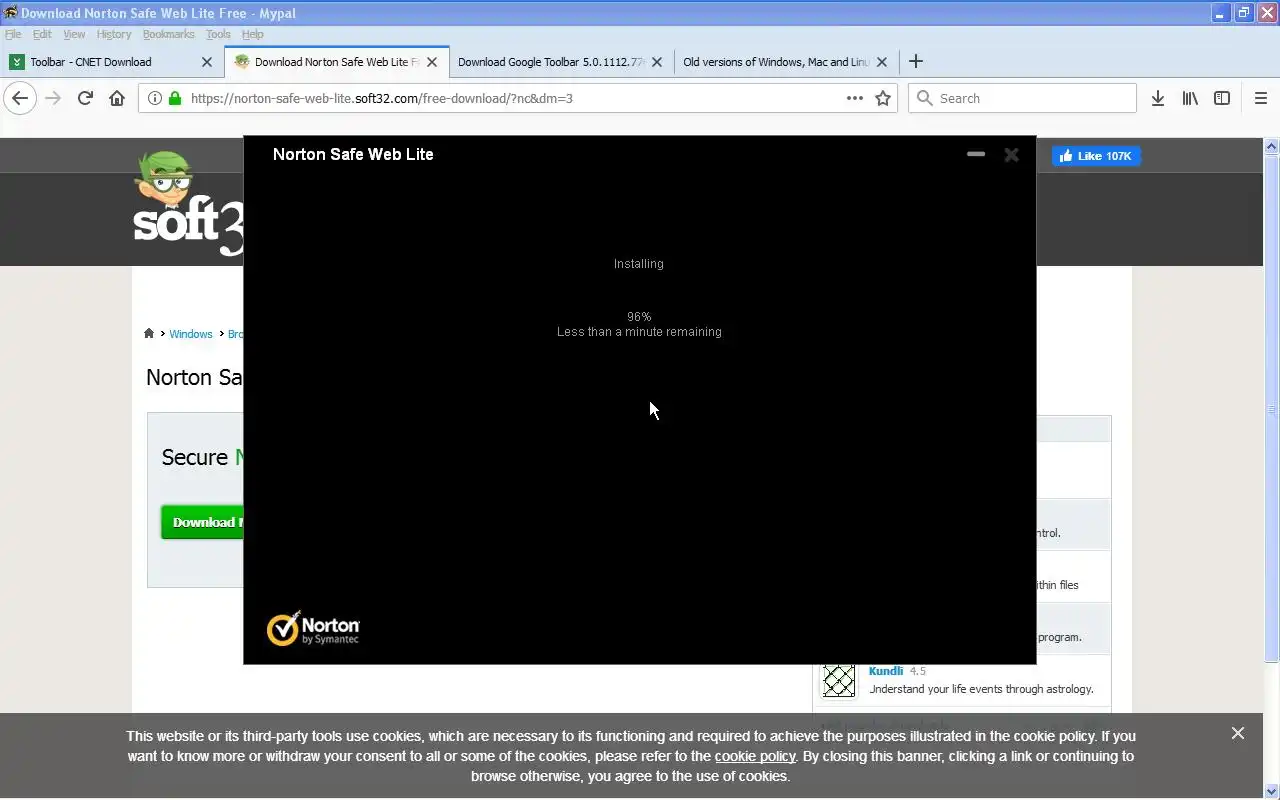Click the soft32 mascot logo

tap(188, 203)
